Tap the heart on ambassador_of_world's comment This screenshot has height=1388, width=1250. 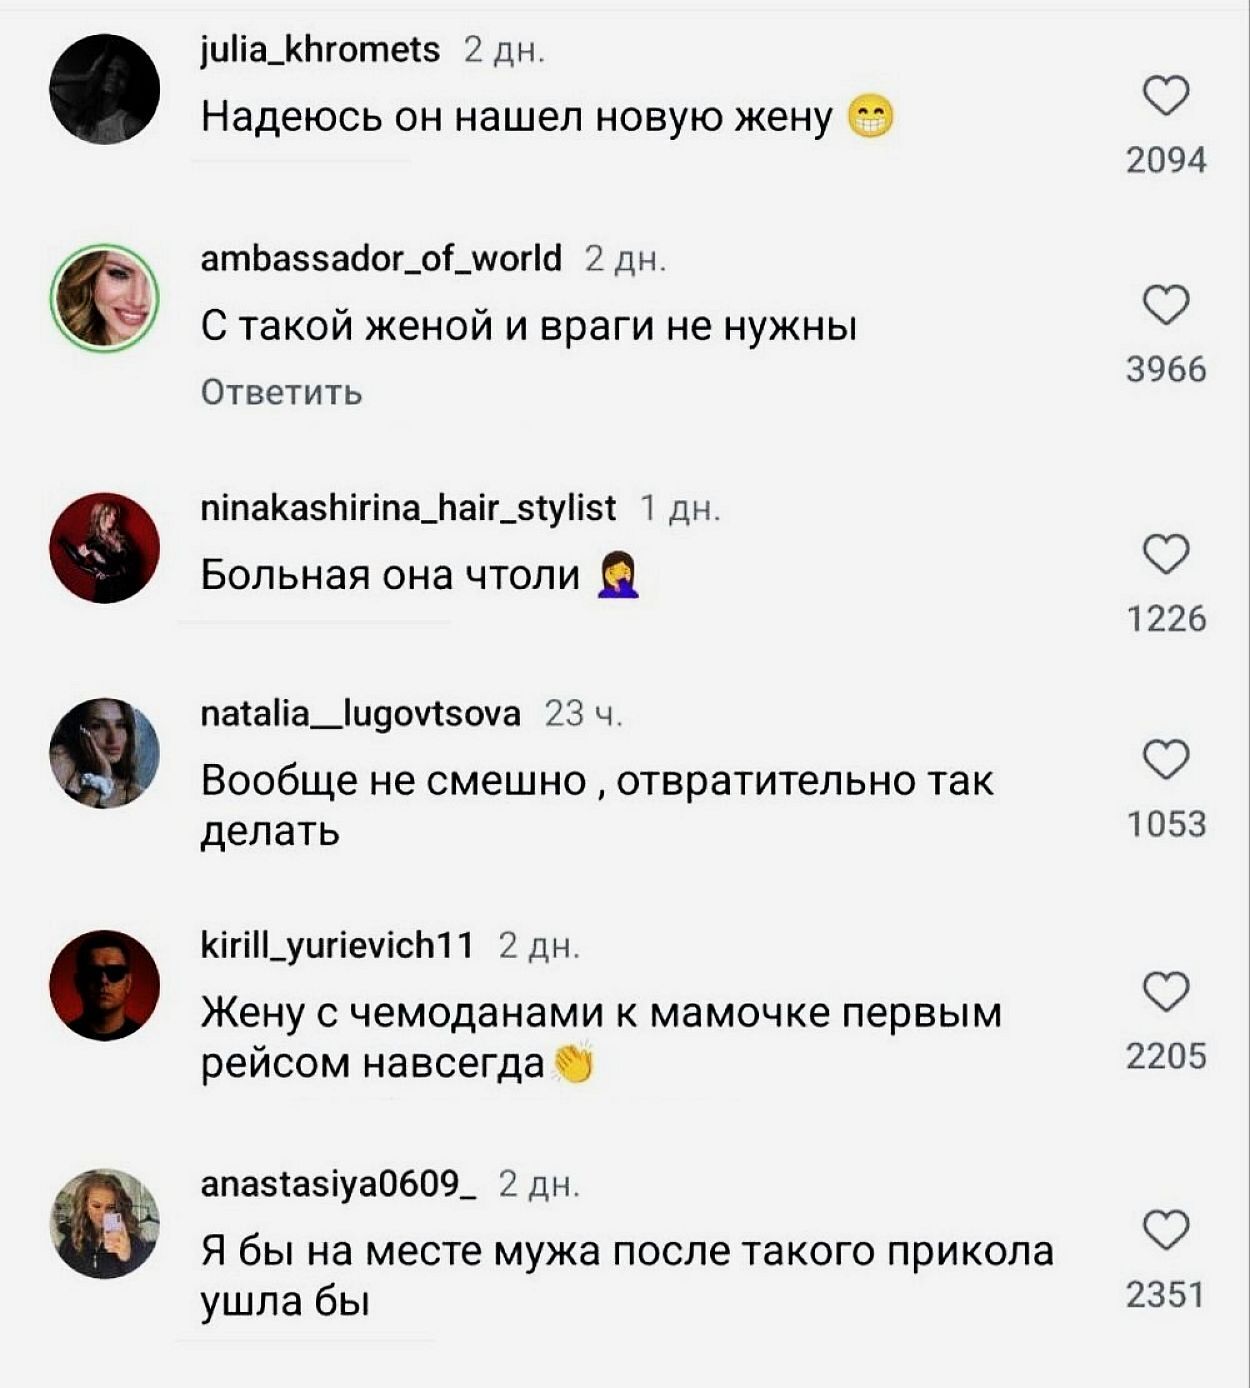[1165, 305]
